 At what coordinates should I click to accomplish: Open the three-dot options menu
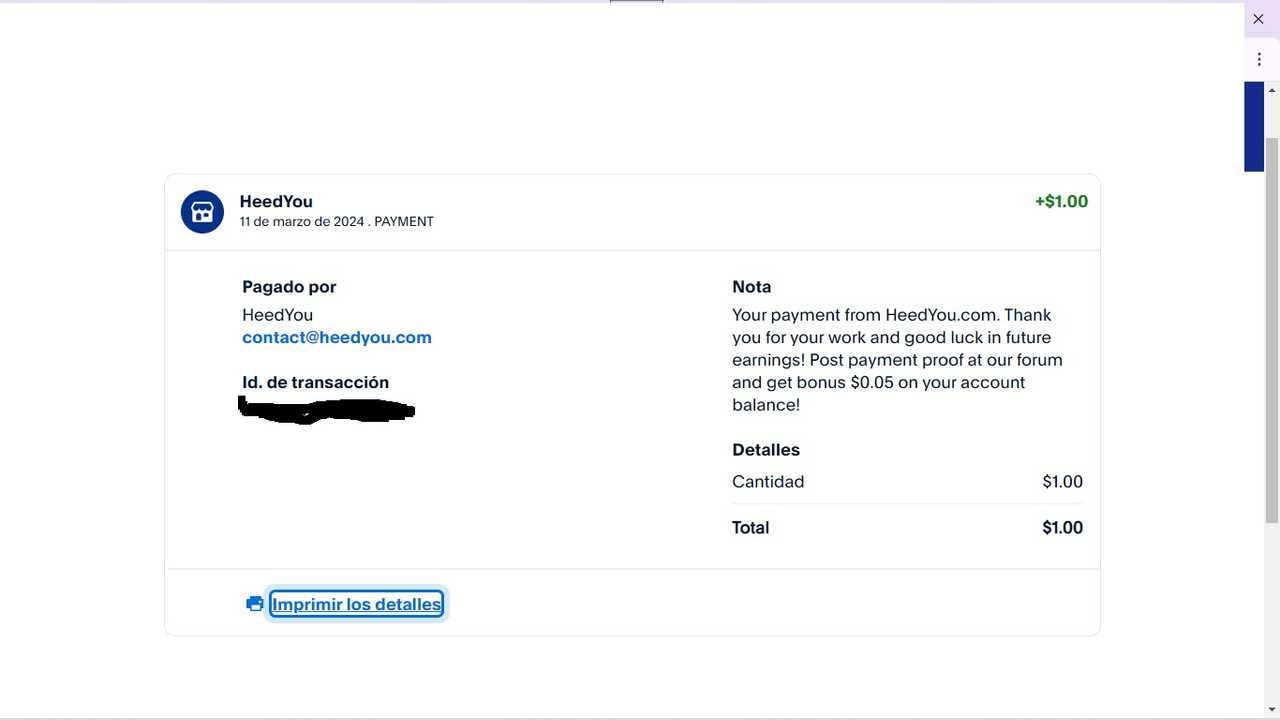(x=1259, y=59)
